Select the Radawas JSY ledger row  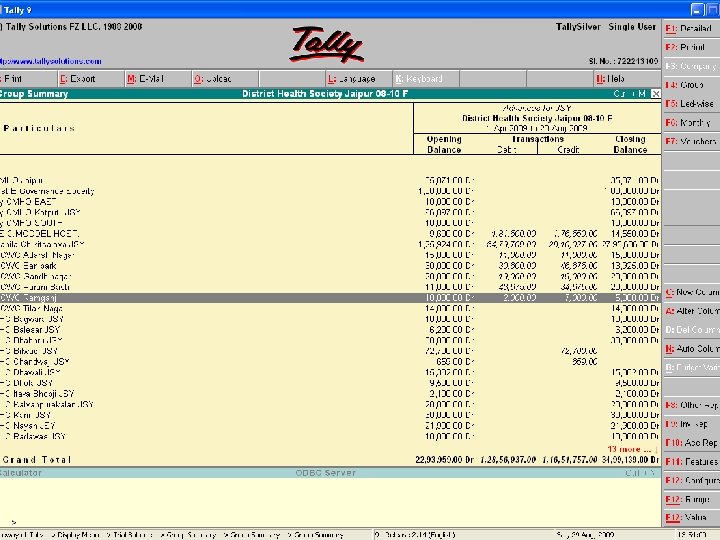pyautogui.click(x=330, y=437)
